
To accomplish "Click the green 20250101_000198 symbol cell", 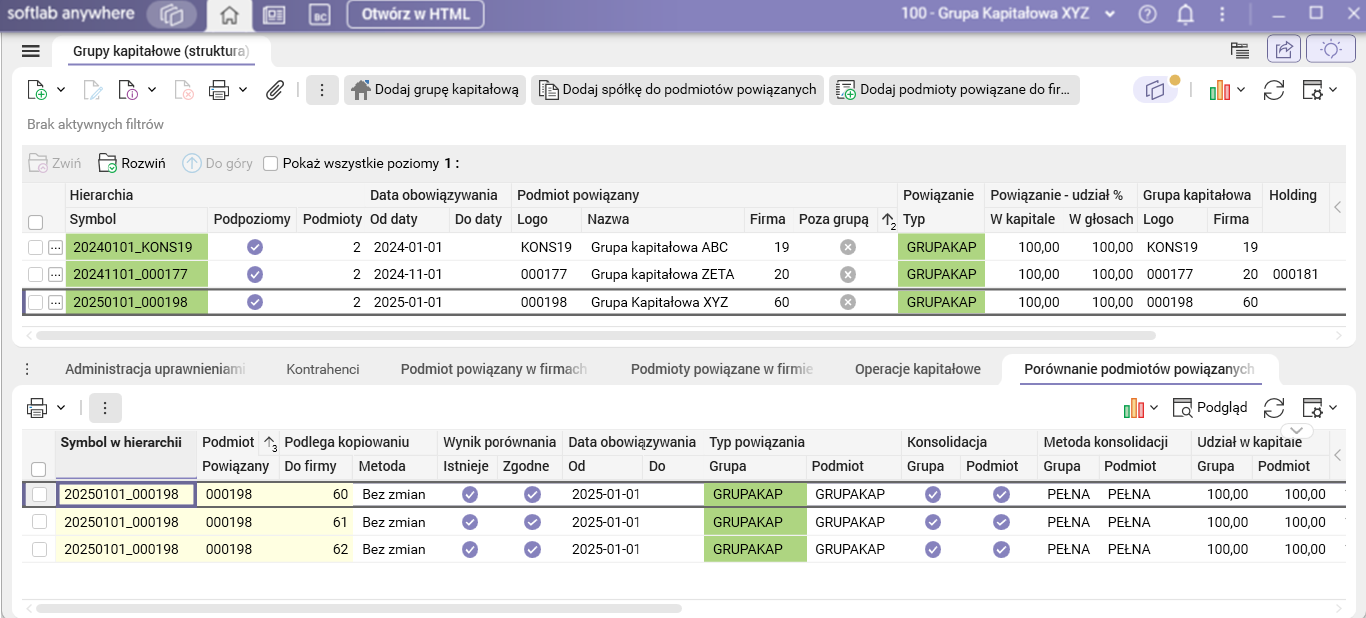I will tap(136, 302).
